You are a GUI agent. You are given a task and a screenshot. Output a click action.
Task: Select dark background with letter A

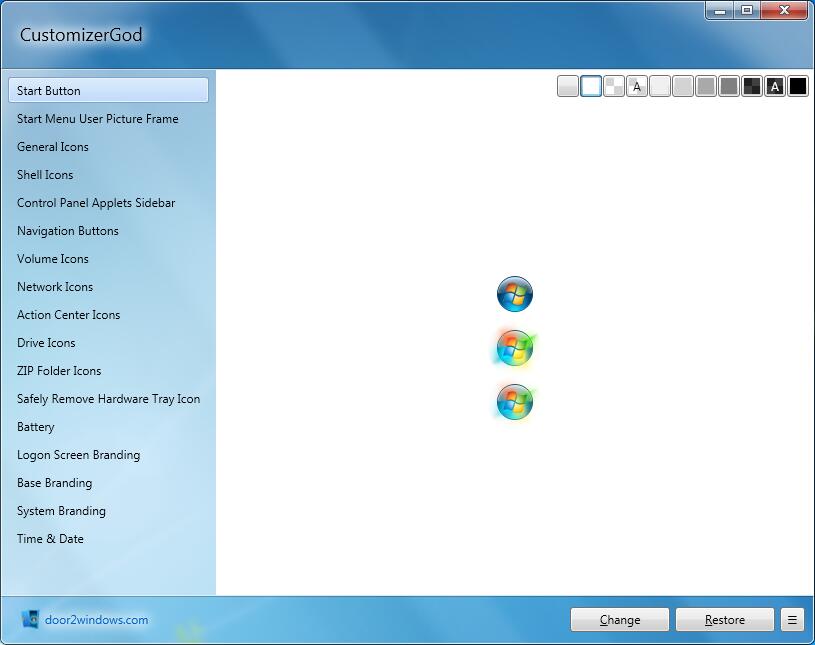tap(774, 87)
